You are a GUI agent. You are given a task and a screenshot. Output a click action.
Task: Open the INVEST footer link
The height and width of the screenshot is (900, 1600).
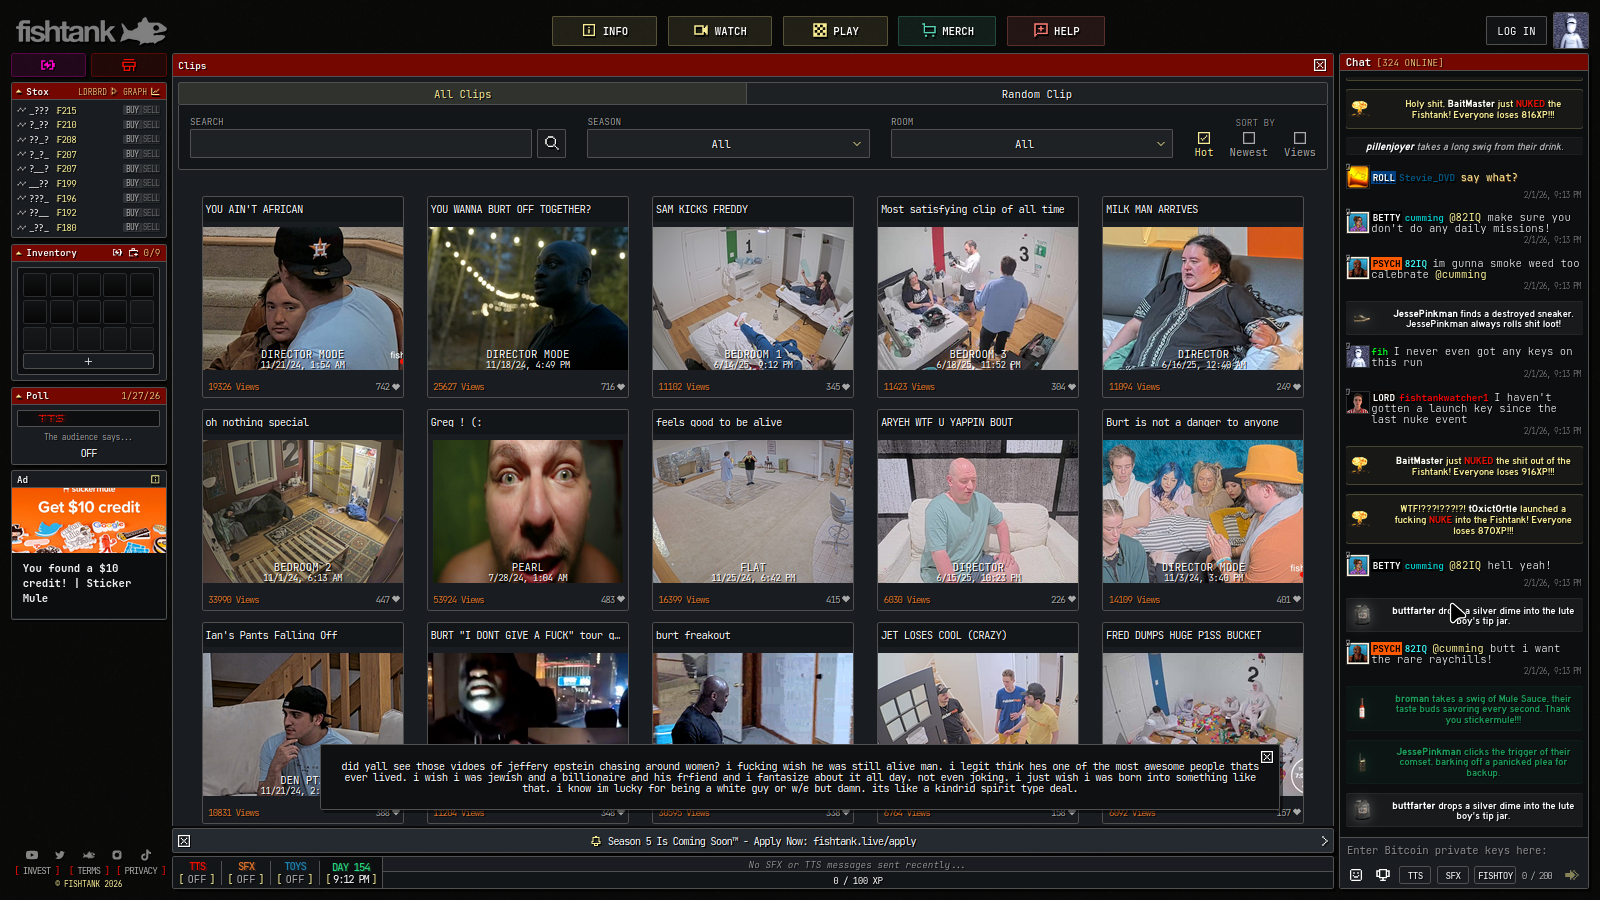(37, 871)
